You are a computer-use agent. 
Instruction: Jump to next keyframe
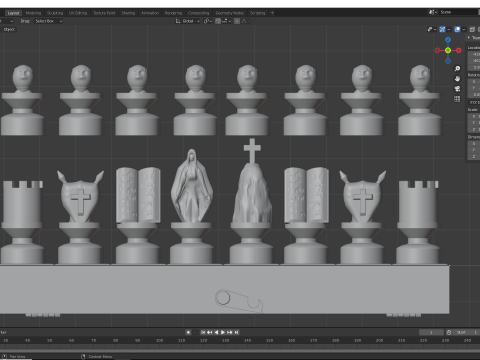click(229, 332)
